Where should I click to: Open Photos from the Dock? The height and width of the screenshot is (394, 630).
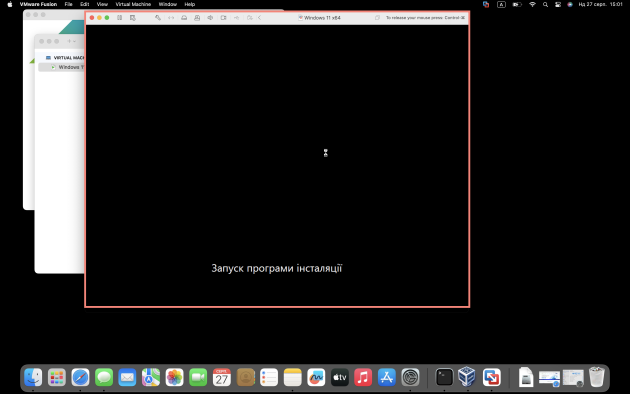174,377
